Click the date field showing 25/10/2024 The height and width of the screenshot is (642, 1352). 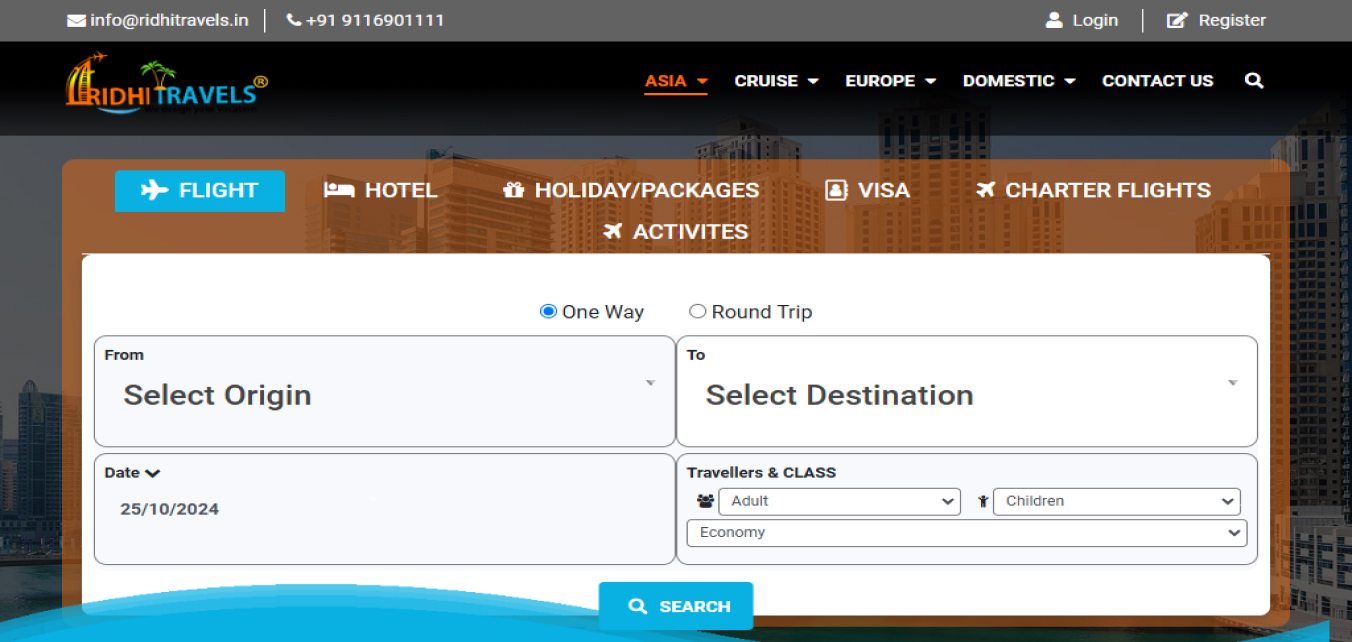[x=170, y=509]
